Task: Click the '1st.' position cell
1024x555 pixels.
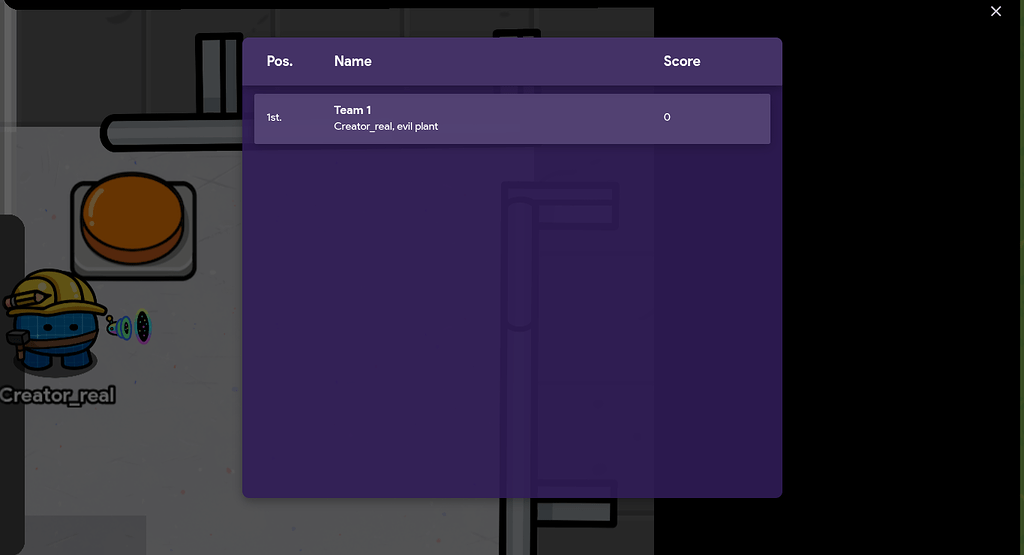Action: (x=274, y=118)
